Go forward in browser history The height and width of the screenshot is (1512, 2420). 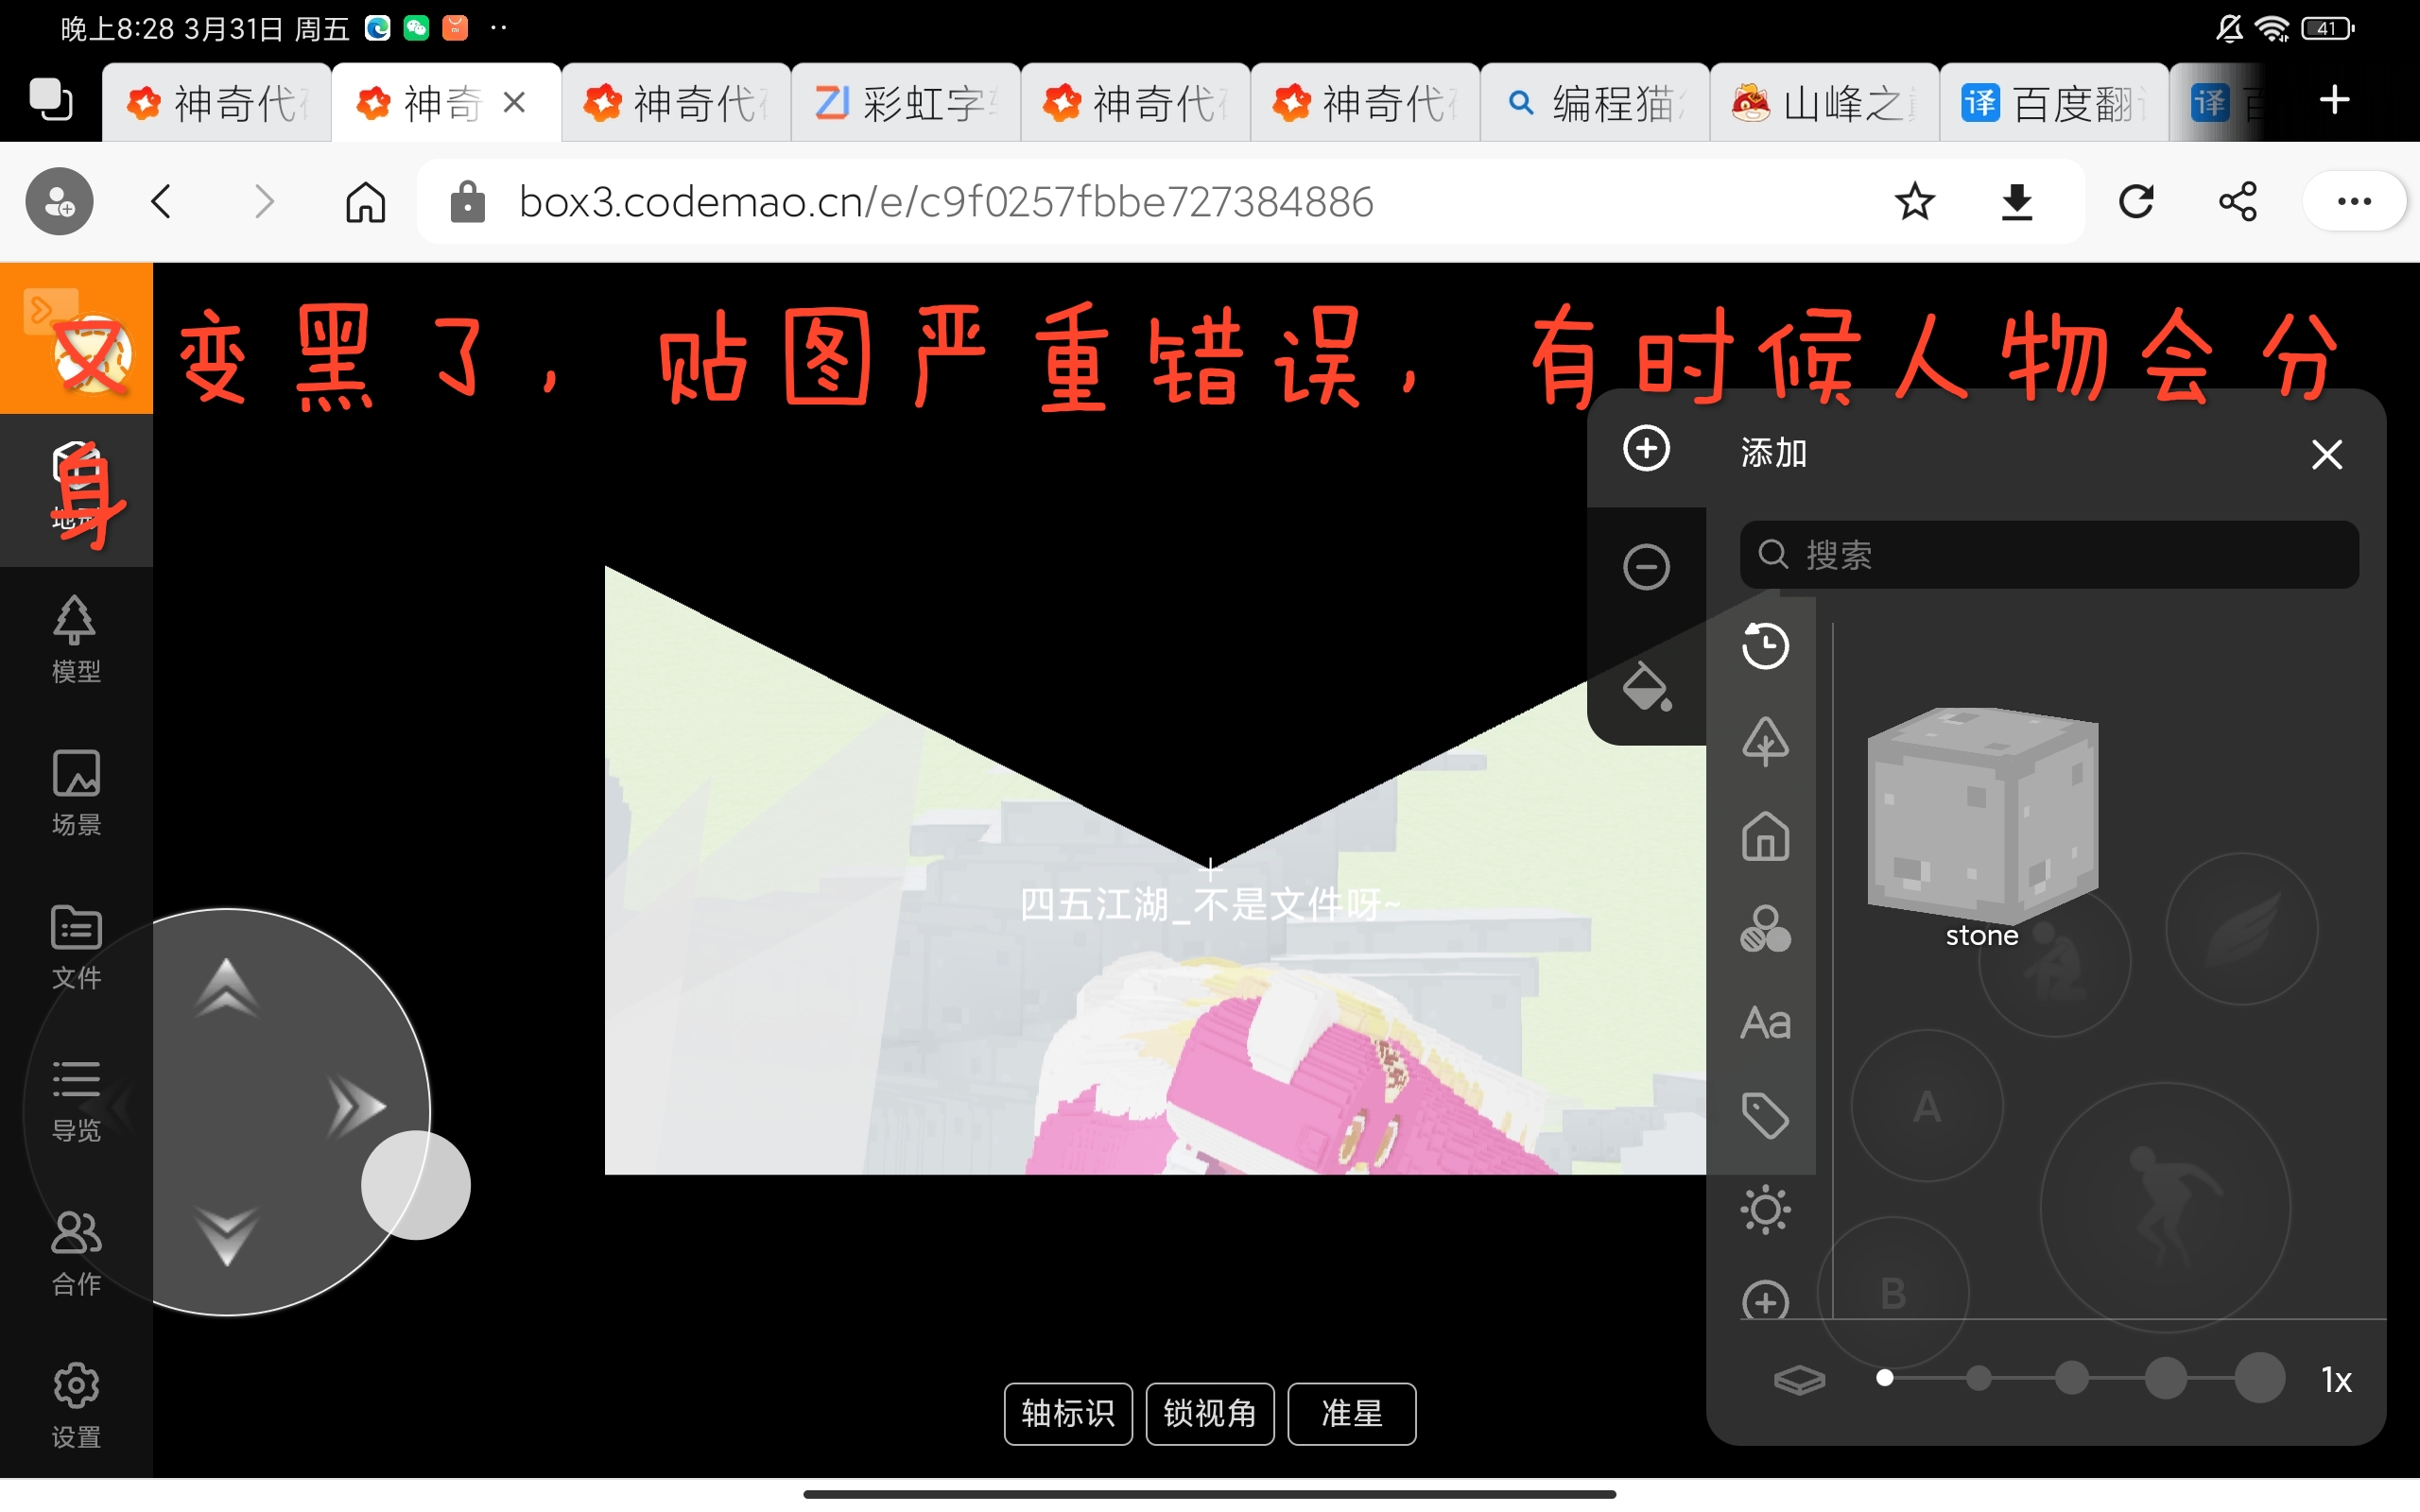point(264,201)
